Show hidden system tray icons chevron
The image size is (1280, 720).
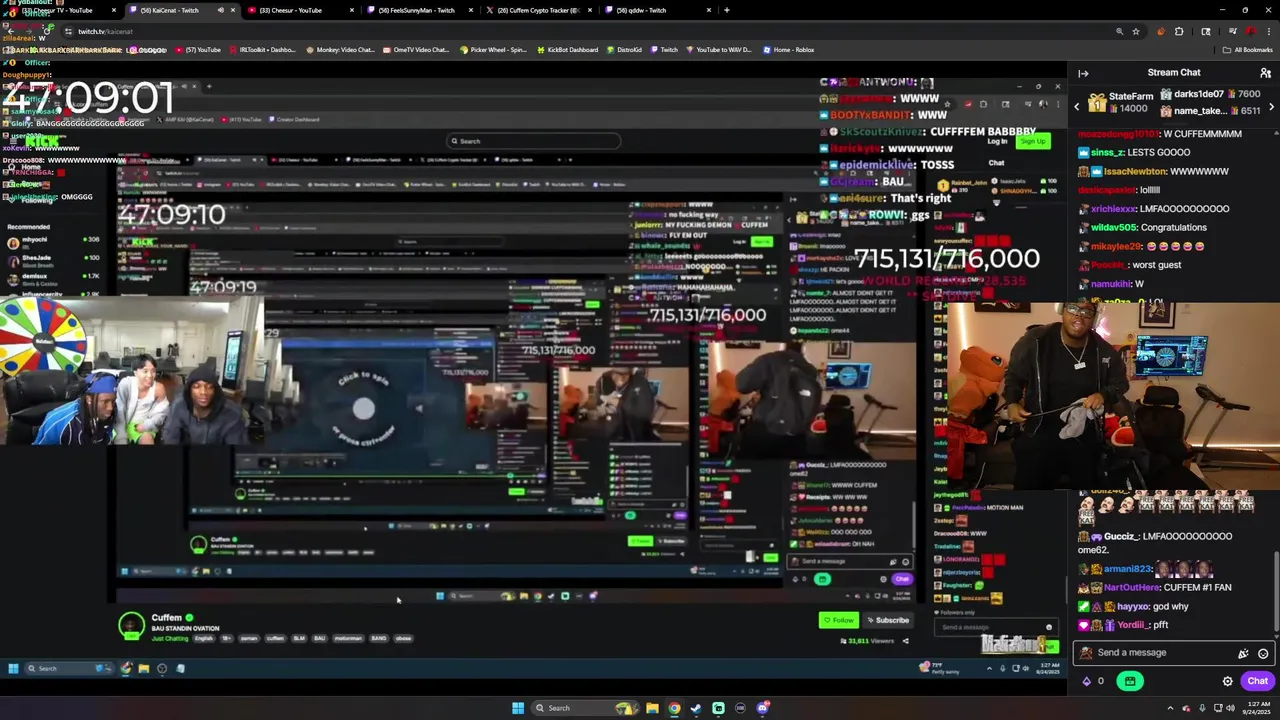click(1169, 708)
